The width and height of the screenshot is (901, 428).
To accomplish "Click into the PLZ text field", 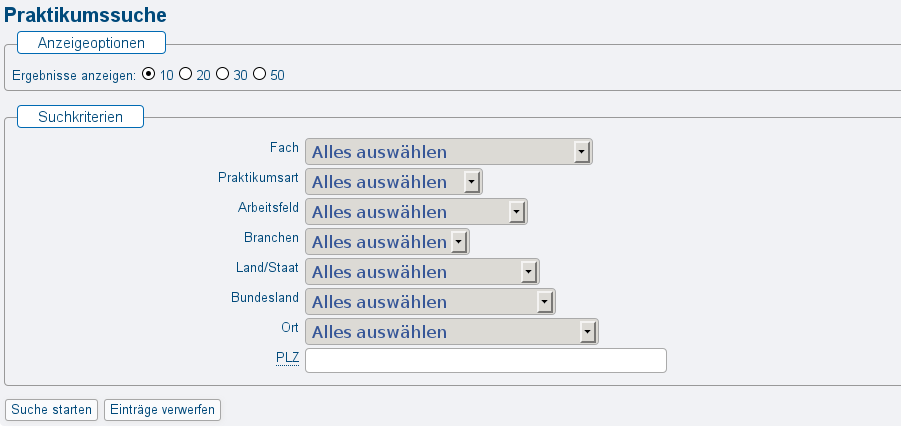I will point(486,360).
